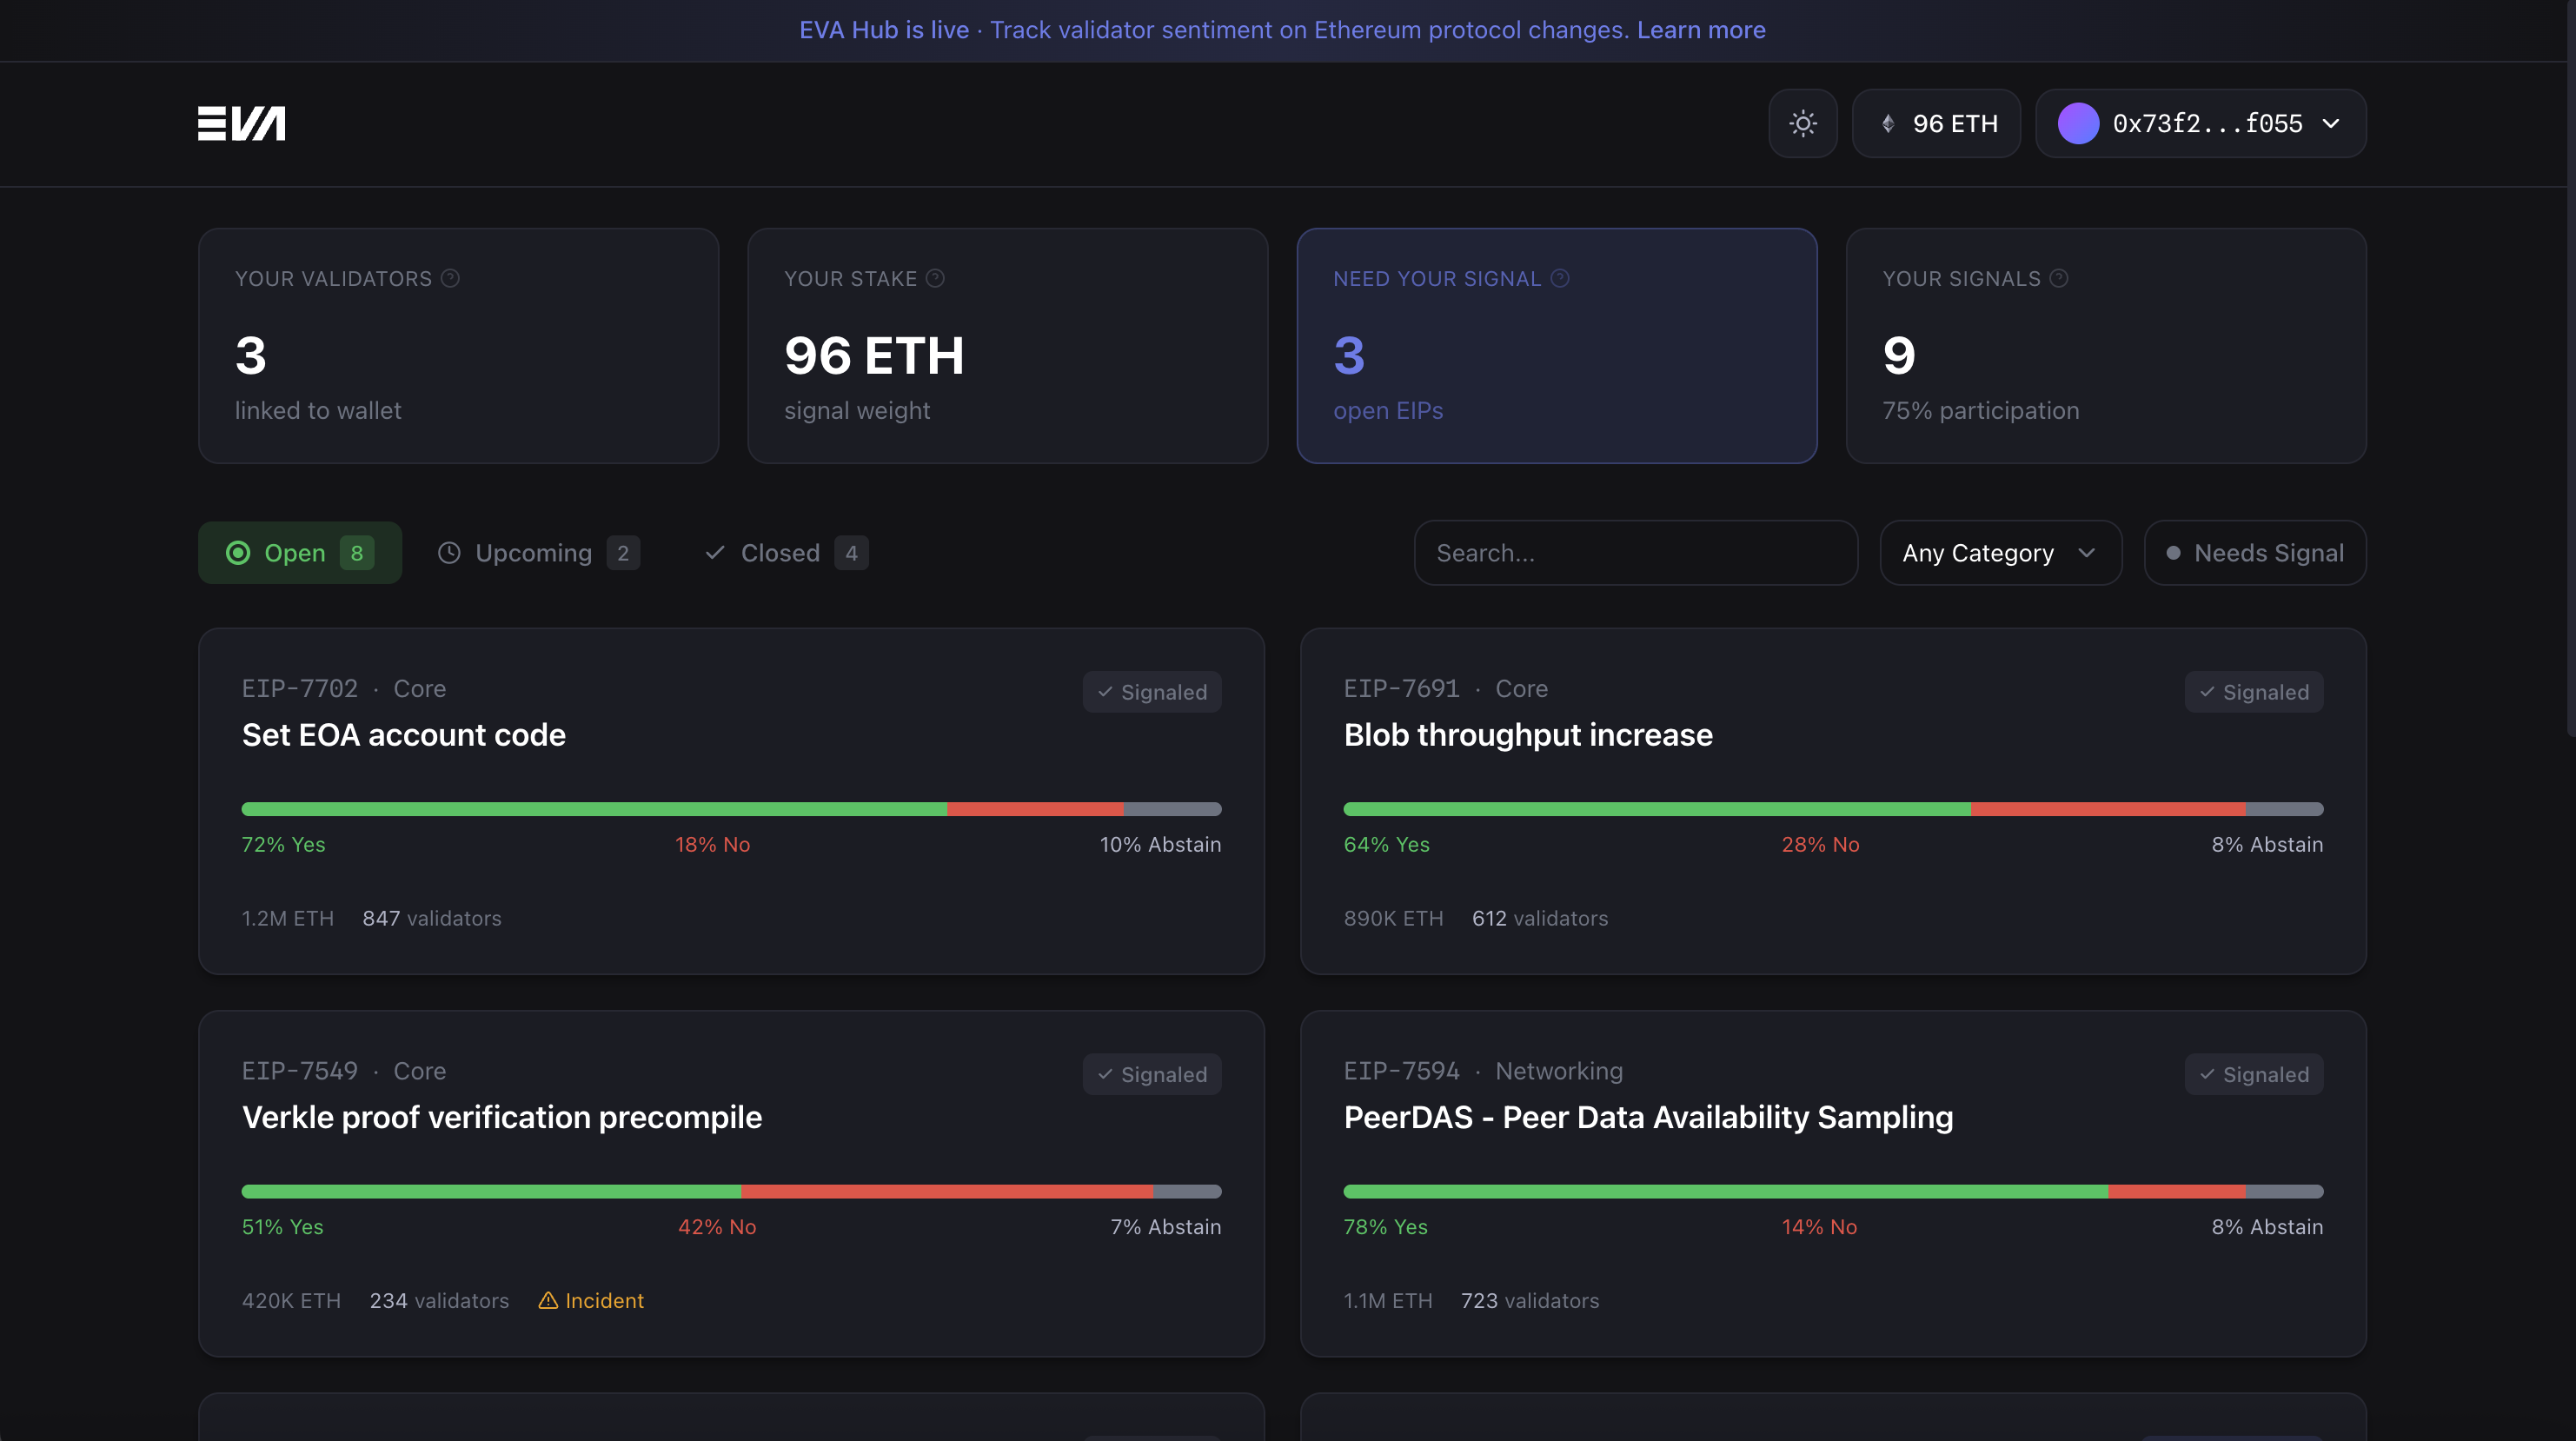The image size is (2576, 1441).
Task: Select the Open filter radio indicator
Action: click(238, 552)
